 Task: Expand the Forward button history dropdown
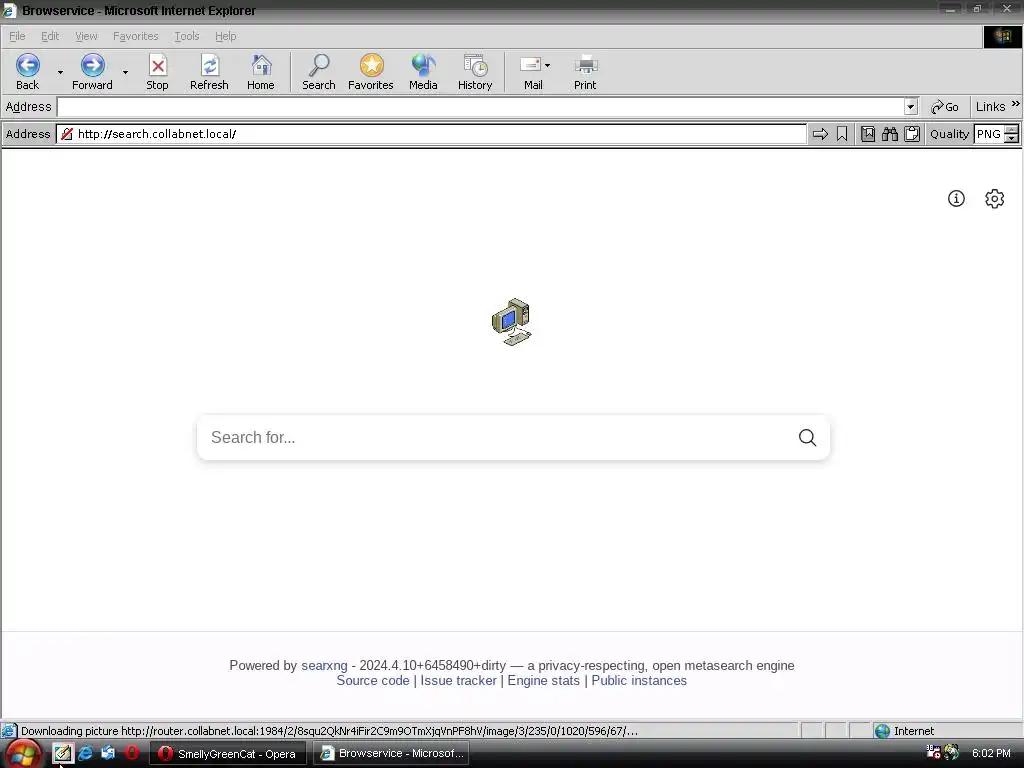pos(125,72)
